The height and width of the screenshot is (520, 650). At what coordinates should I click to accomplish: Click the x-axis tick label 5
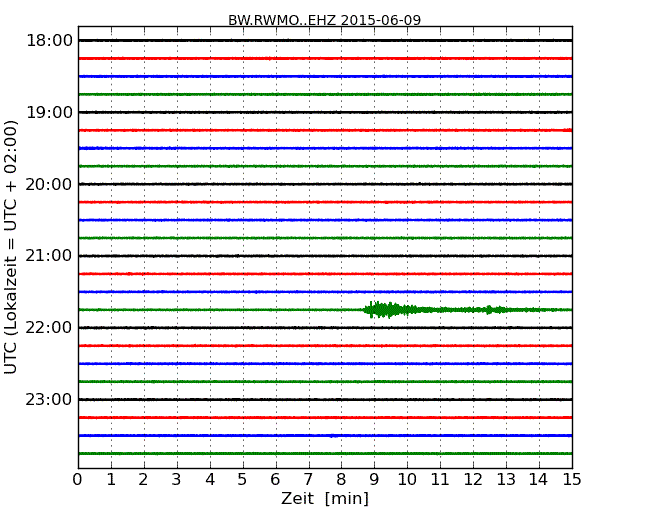(x=243, y=480)
